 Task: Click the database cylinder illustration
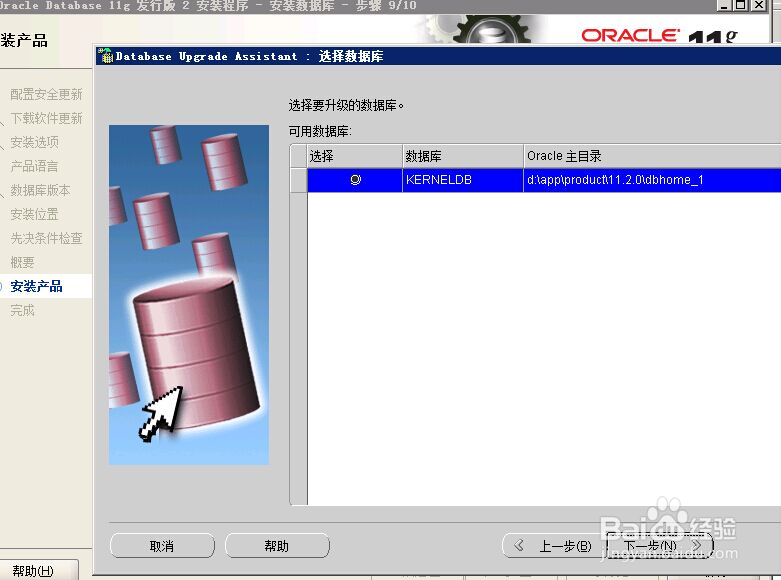click(x=189, y=295)
